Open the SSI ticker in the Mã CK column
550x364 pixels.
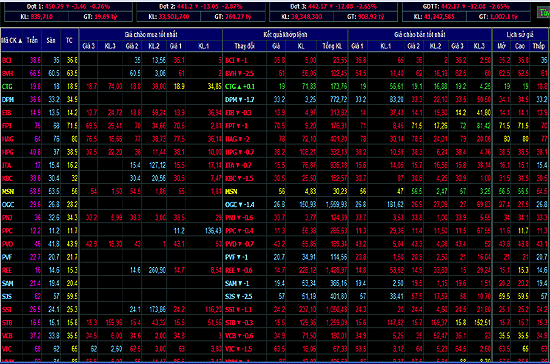[6, 310]
